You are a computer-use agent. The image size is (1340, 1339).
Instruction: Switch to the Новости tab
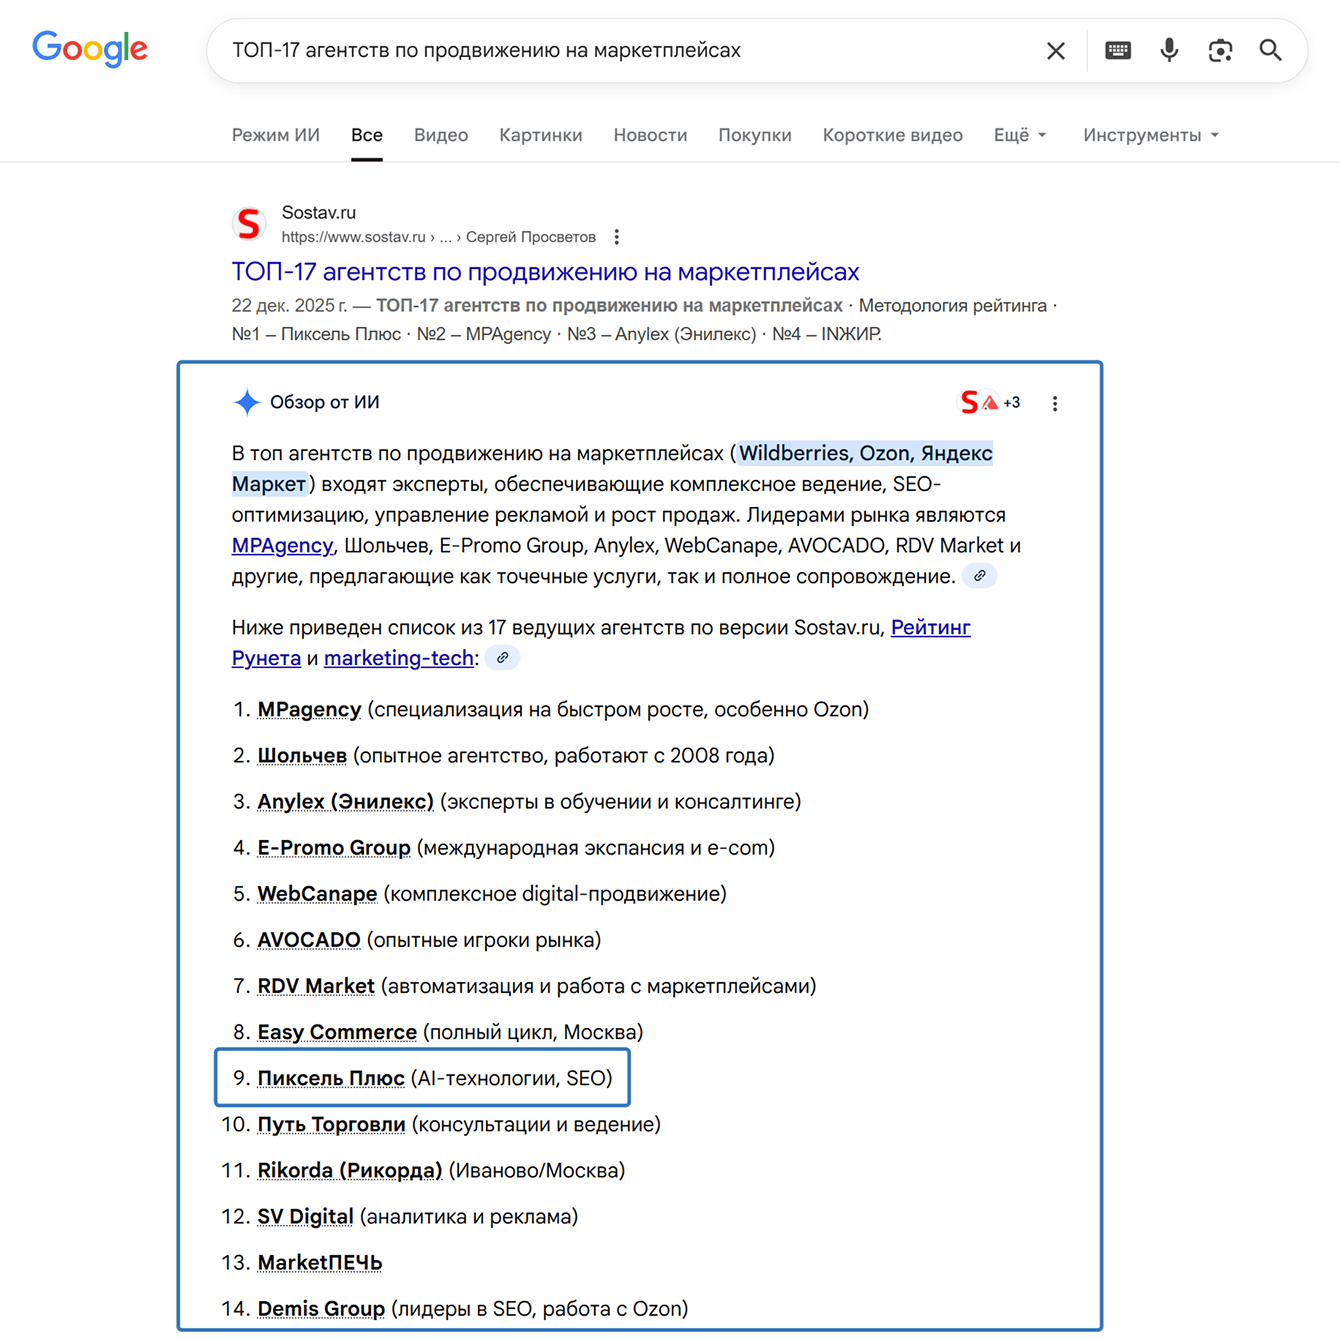[650, 135]
